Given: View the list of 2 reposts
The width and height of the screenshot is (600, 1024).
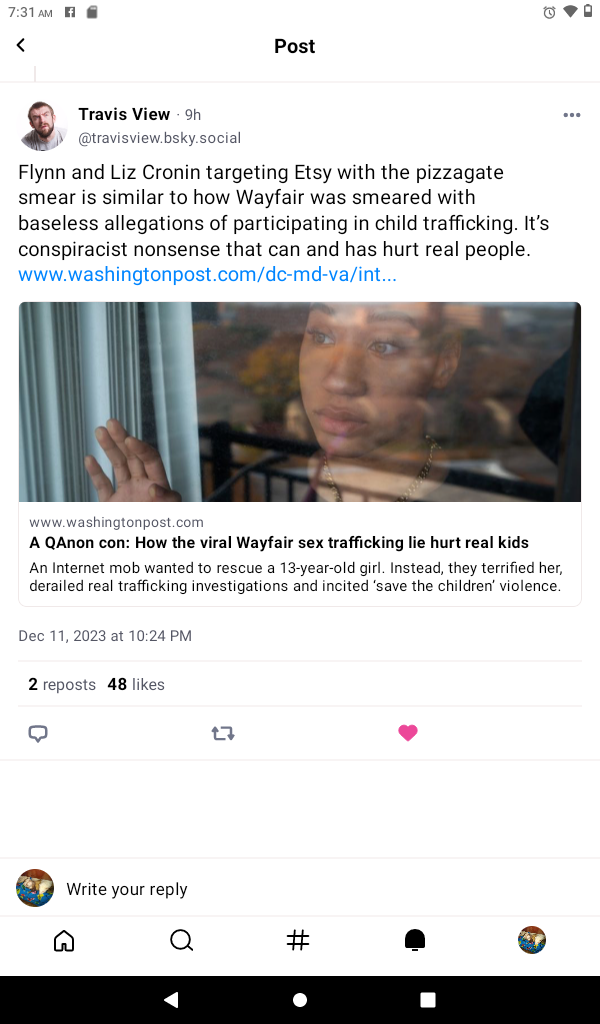Looking at the screenshot, I should 62,684.
